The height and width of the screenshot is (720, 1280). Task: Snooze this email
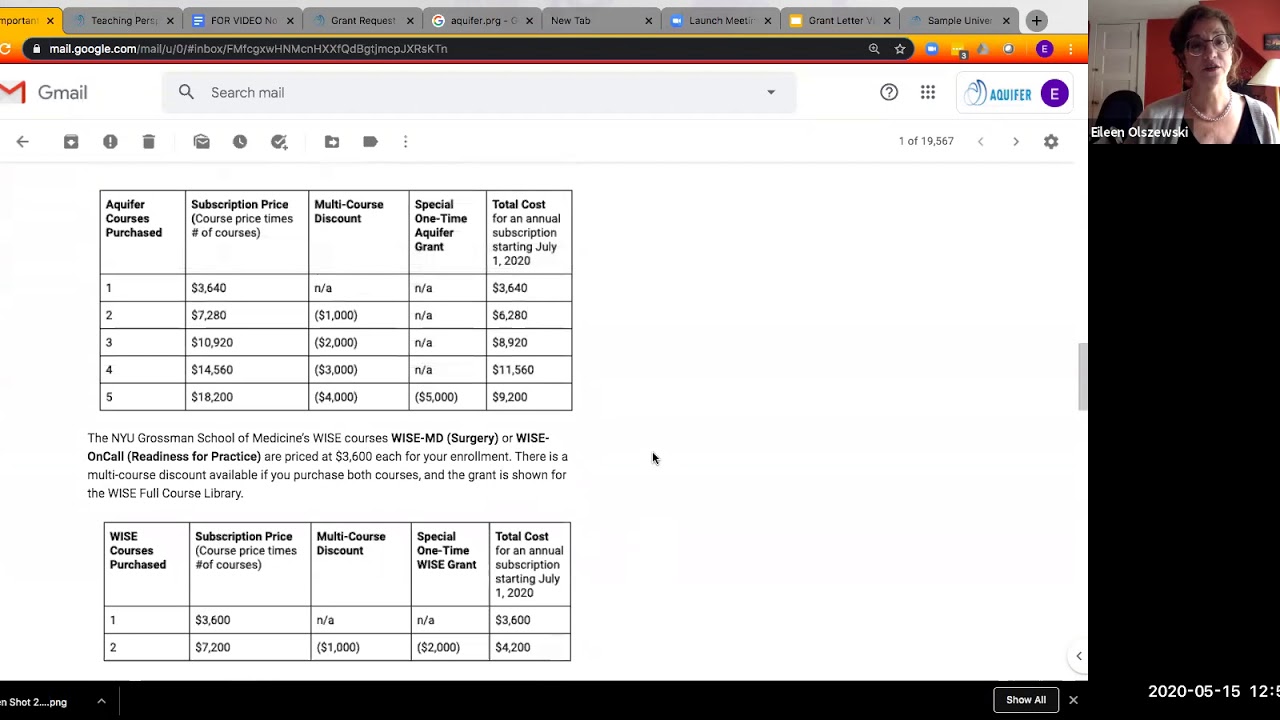click(240, 142)
